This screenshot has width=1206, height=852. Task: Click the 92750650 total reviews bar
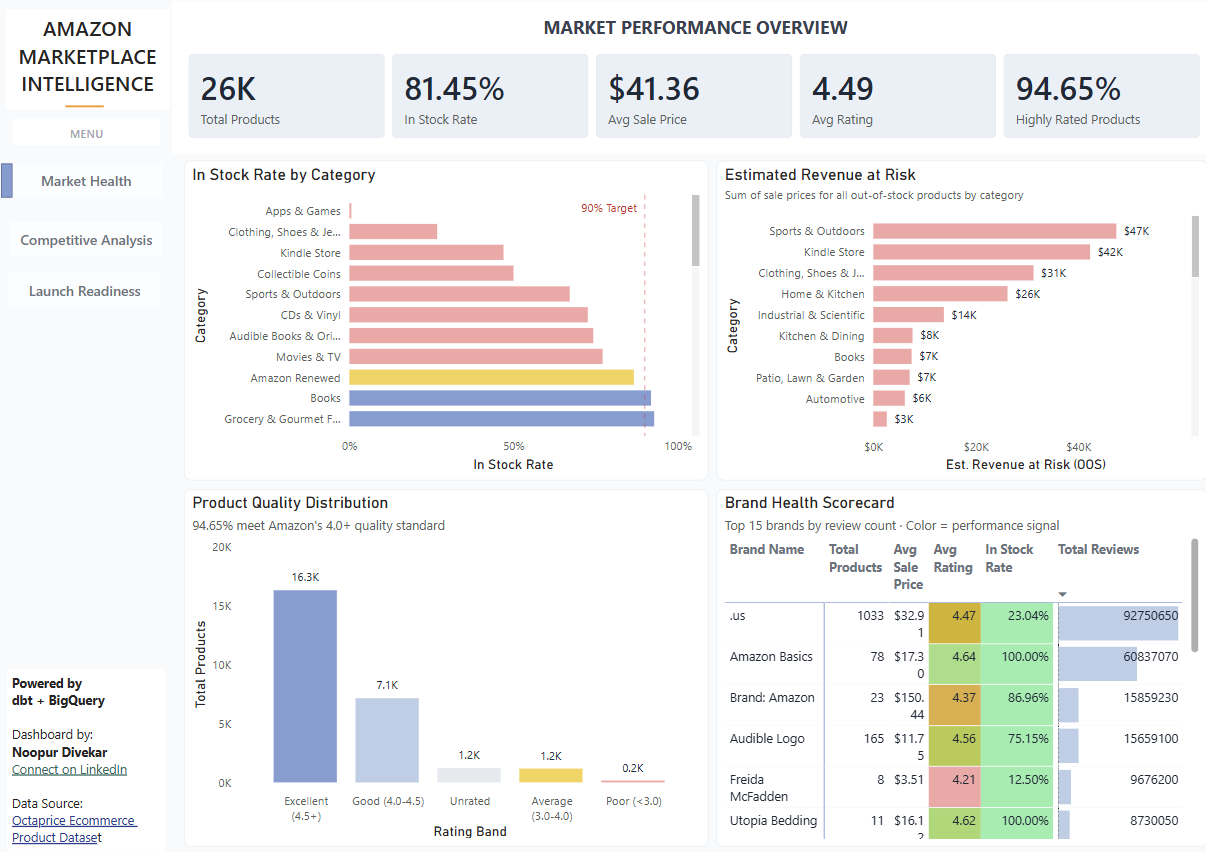pyautogui.click(x=1119, y=623)
